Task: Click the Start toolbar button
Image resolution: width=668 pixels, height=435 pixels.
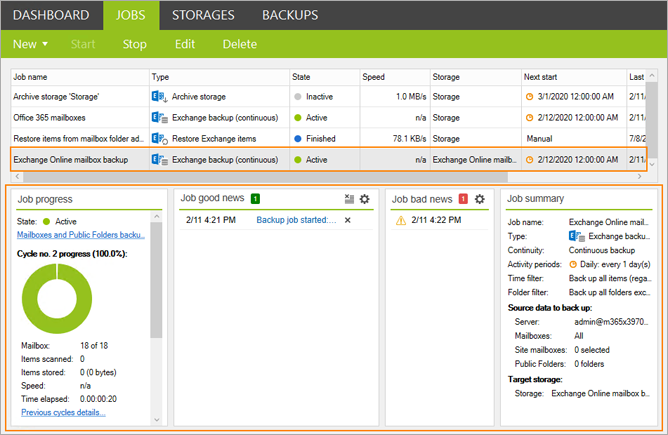Action: pos(83,44)
